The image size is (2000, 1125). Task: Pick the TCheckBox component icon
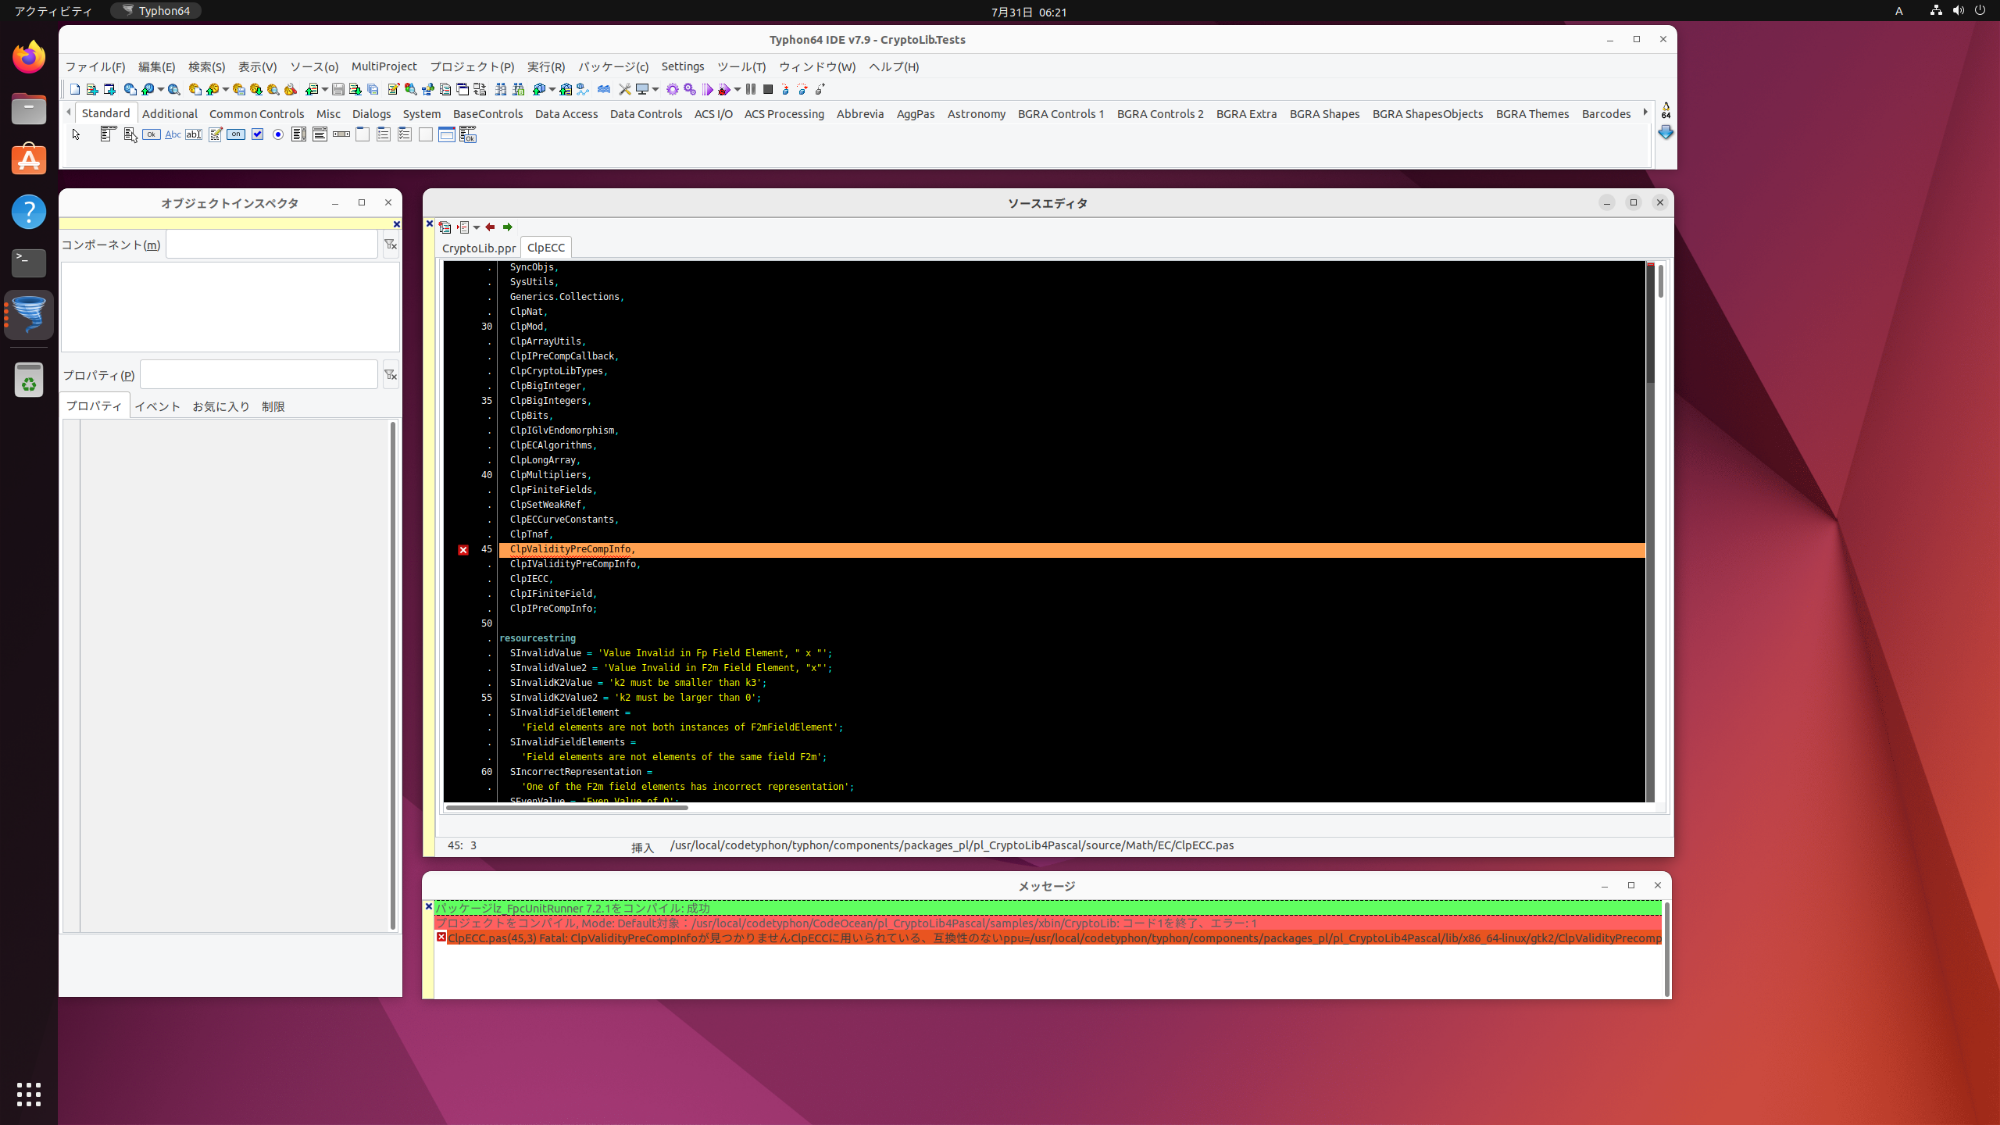pyautogui.click(x=257, y=134)
